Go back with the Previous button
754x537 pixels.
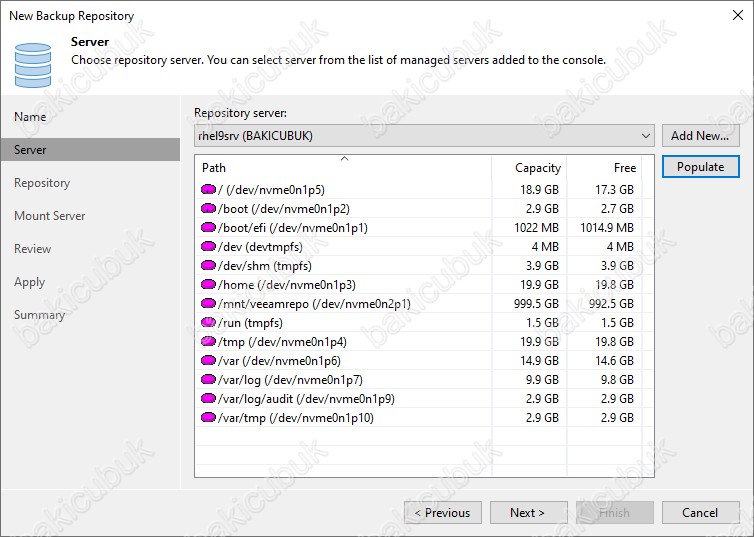point(443,513)
